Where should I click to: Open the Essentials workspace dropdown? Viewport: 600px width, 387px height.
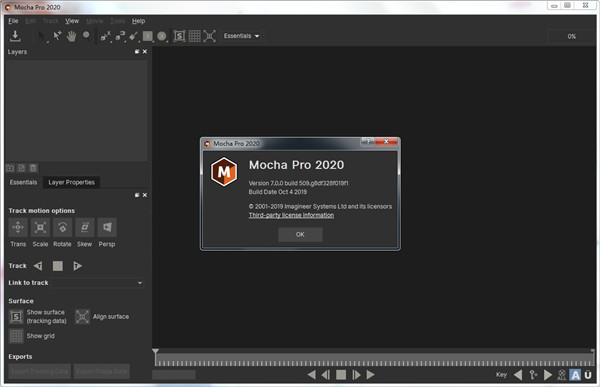241,36
